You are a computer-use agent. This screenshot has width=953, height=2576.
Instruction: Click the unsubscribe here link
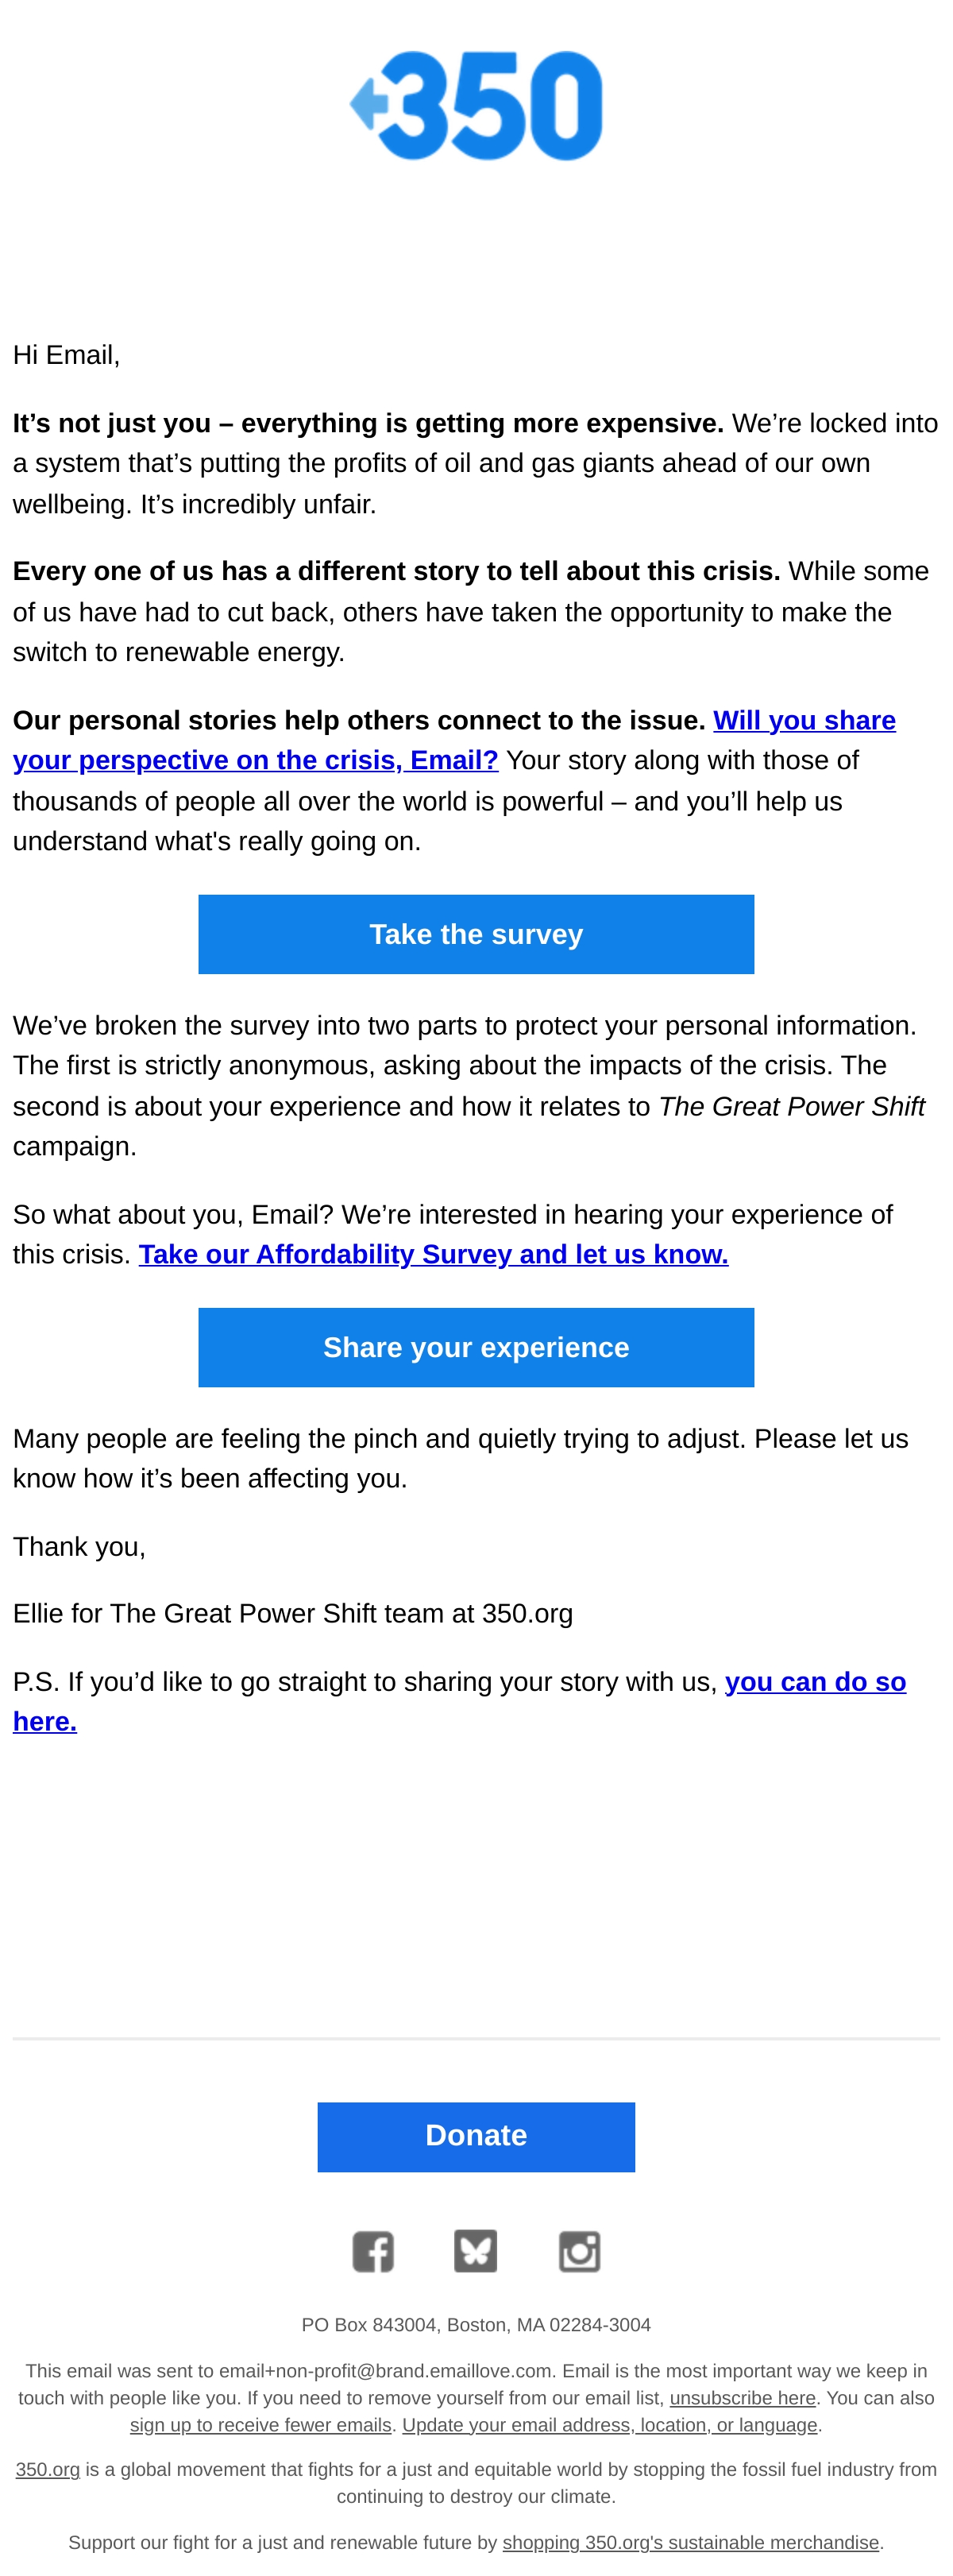[x=742, y=2398]
